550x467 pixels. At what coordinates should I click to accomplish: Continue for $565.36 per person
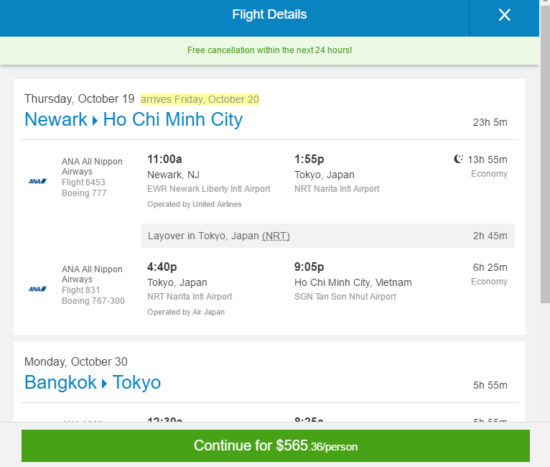coord(275,446)
